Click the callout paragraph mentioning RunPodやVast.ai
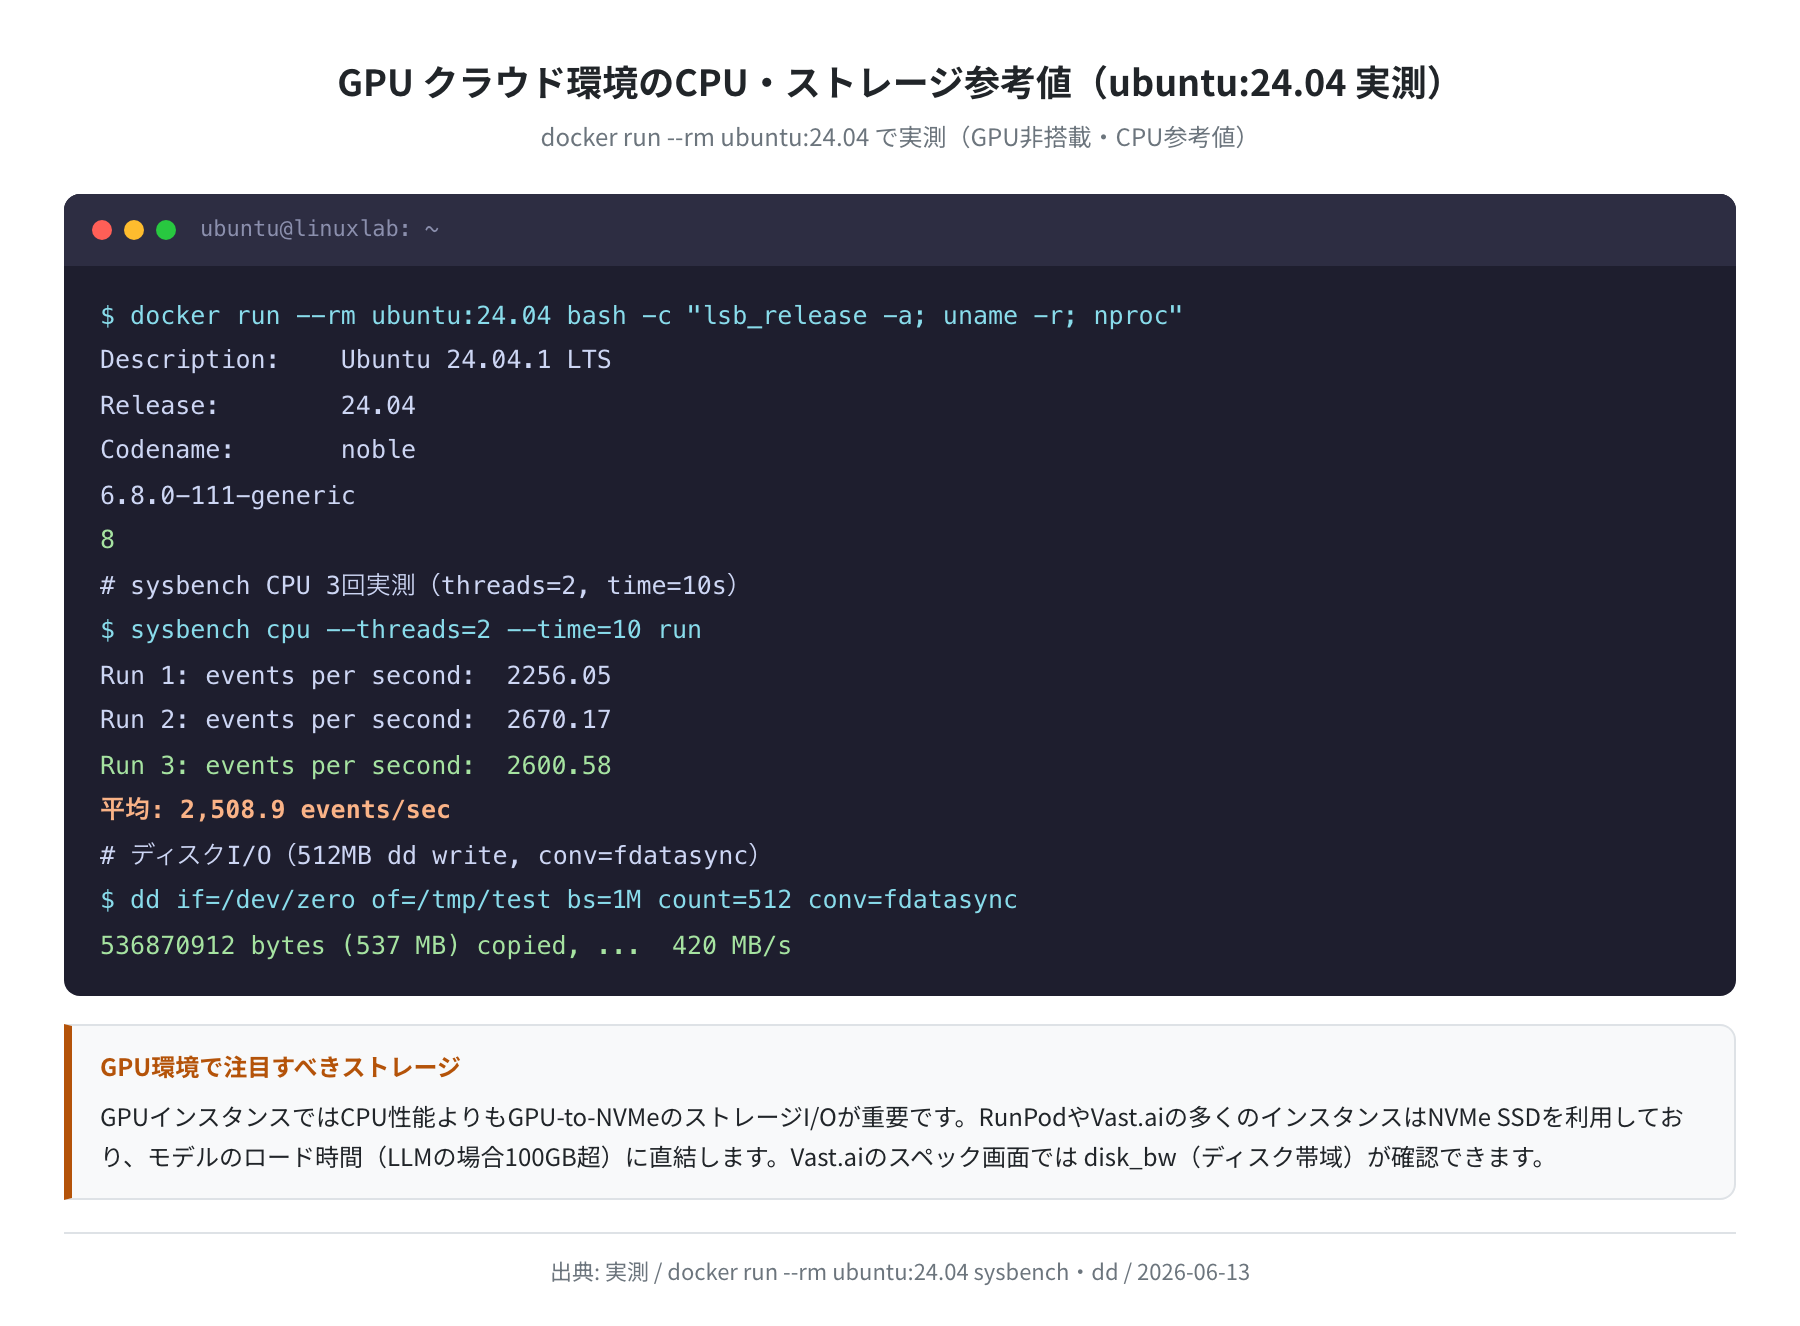This screenshot has height=1326, width=1800. click(892, 1137)
